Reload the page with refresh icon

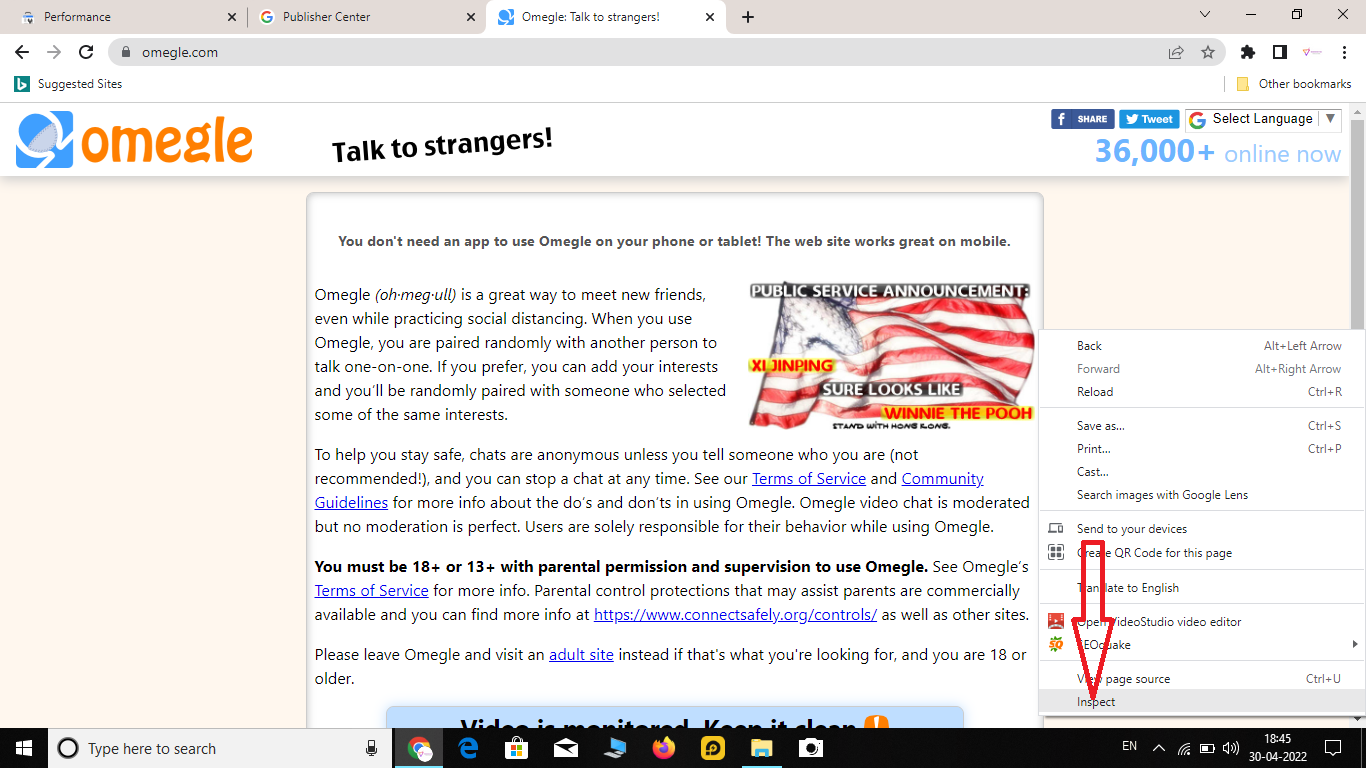point(86,52)
